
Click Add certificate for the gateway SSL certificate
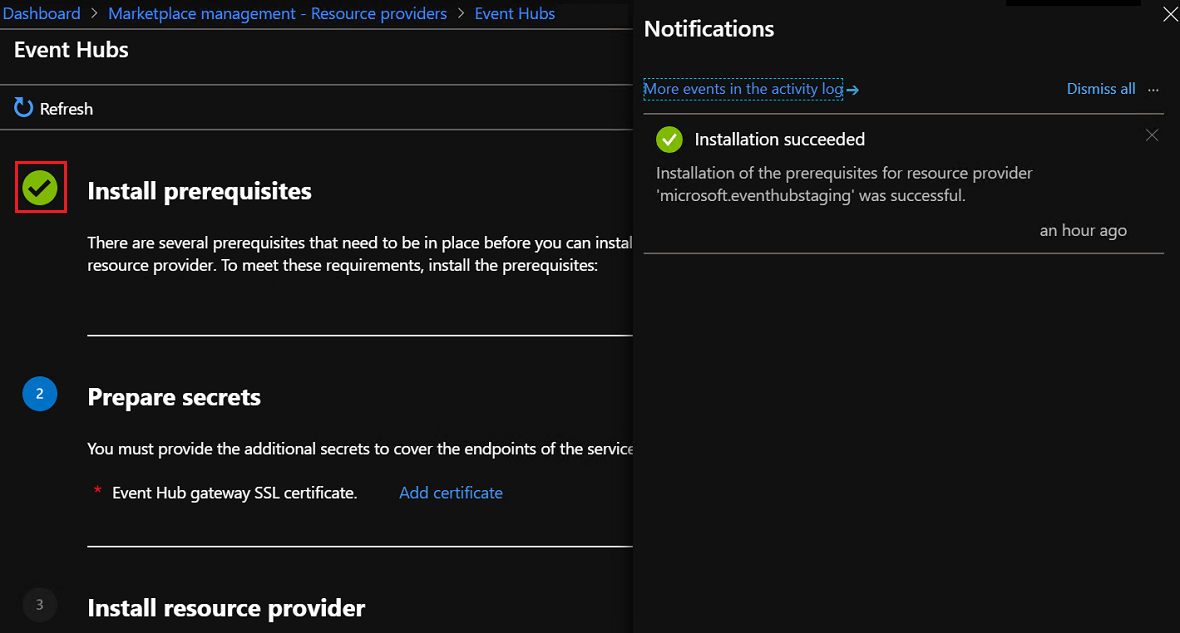[x=450, y=492]
